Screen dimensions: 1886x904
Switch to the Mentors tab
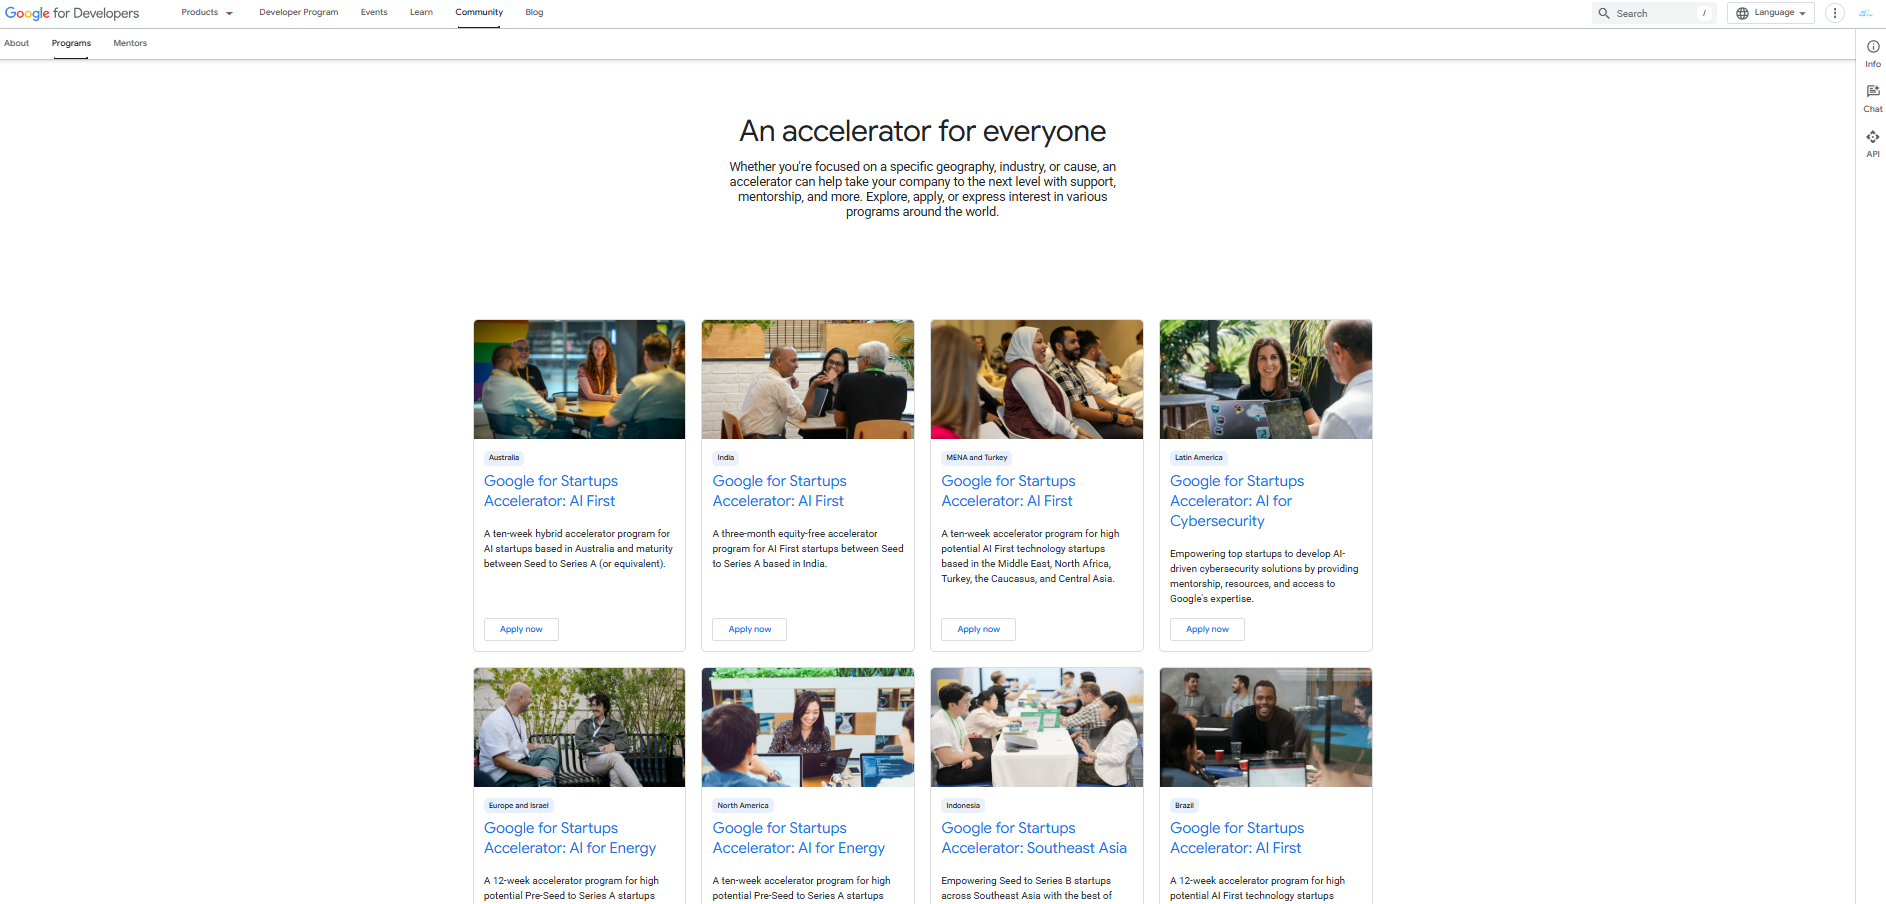point(130,43)
